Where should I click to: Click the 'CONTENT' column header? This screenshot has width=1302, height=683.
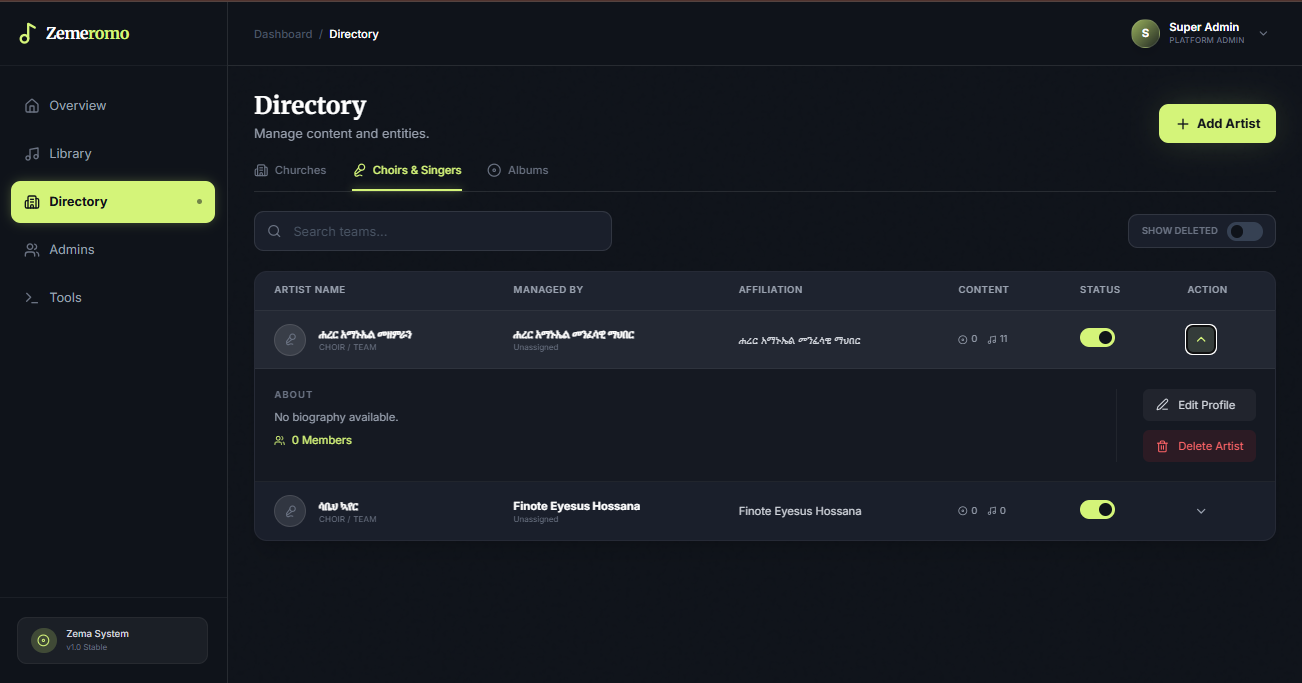coord(984,290)
